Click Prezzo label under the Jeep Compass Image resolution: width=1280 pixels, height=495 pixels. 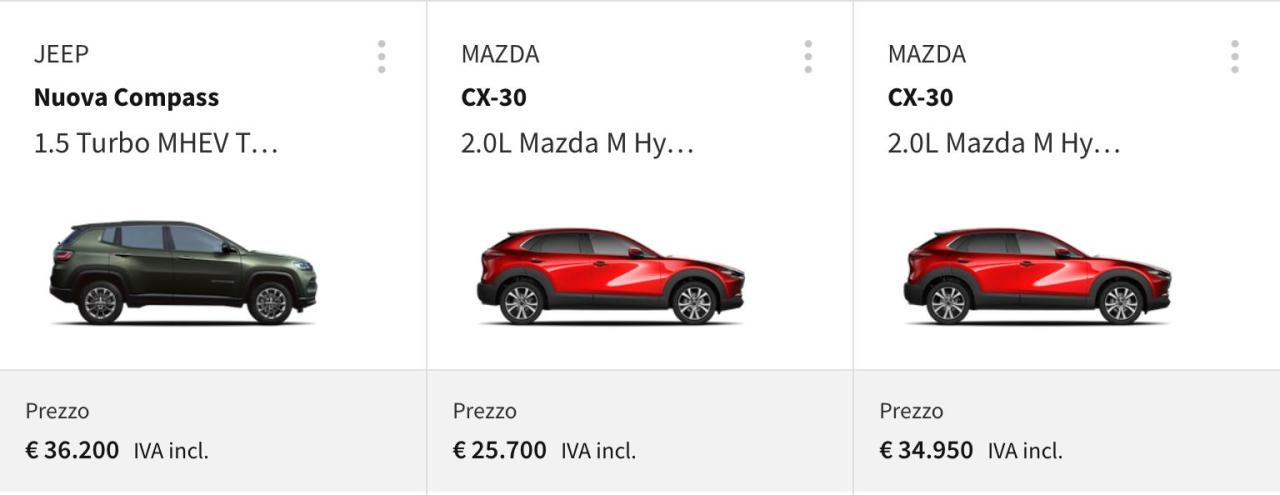pyautogui.click(x=57, y=411)
